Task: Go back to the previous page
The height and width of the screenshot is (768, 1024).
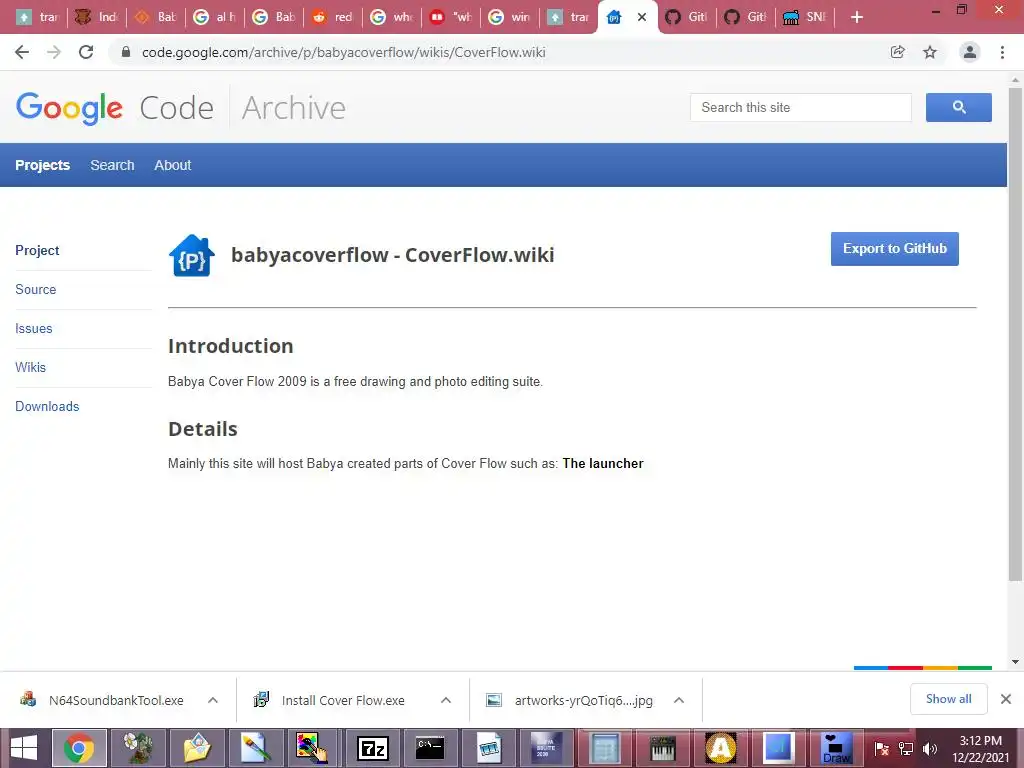Action: [22, 52]
